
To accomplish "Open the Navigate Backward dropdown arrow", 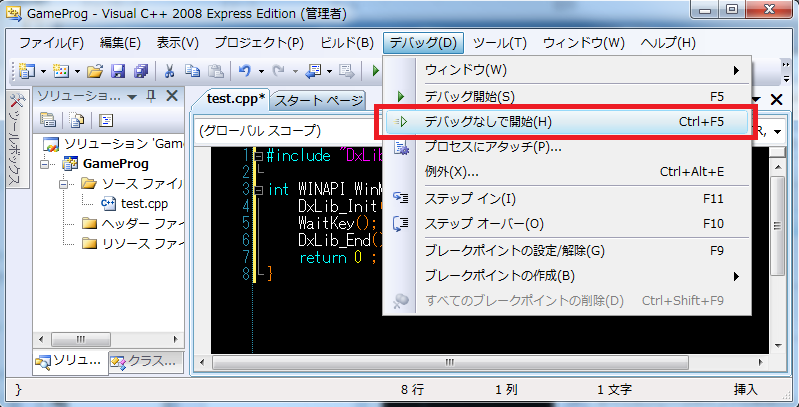I will click(x=329, y=71).
